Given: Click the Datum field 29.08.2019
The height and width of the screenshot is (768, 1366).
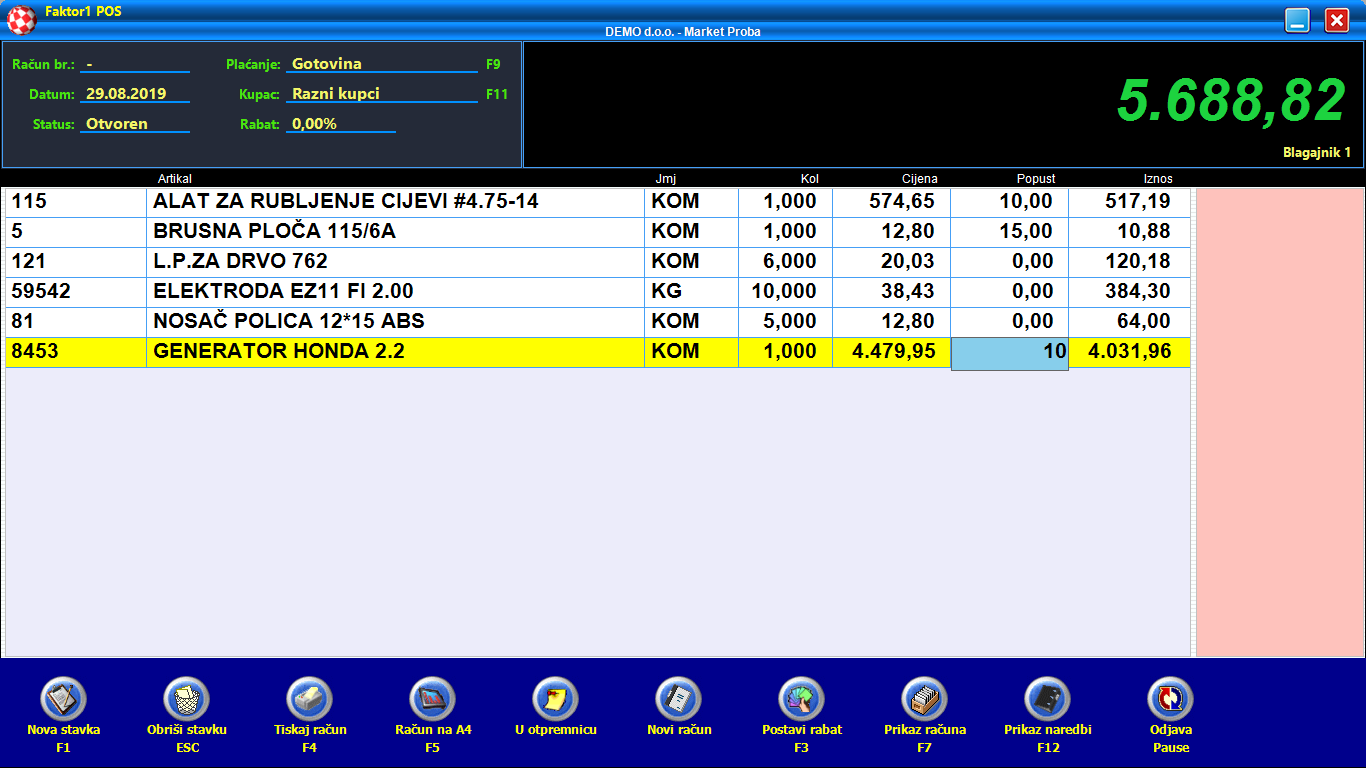Looking at the screenshot, I should click(x=135, y=94).
